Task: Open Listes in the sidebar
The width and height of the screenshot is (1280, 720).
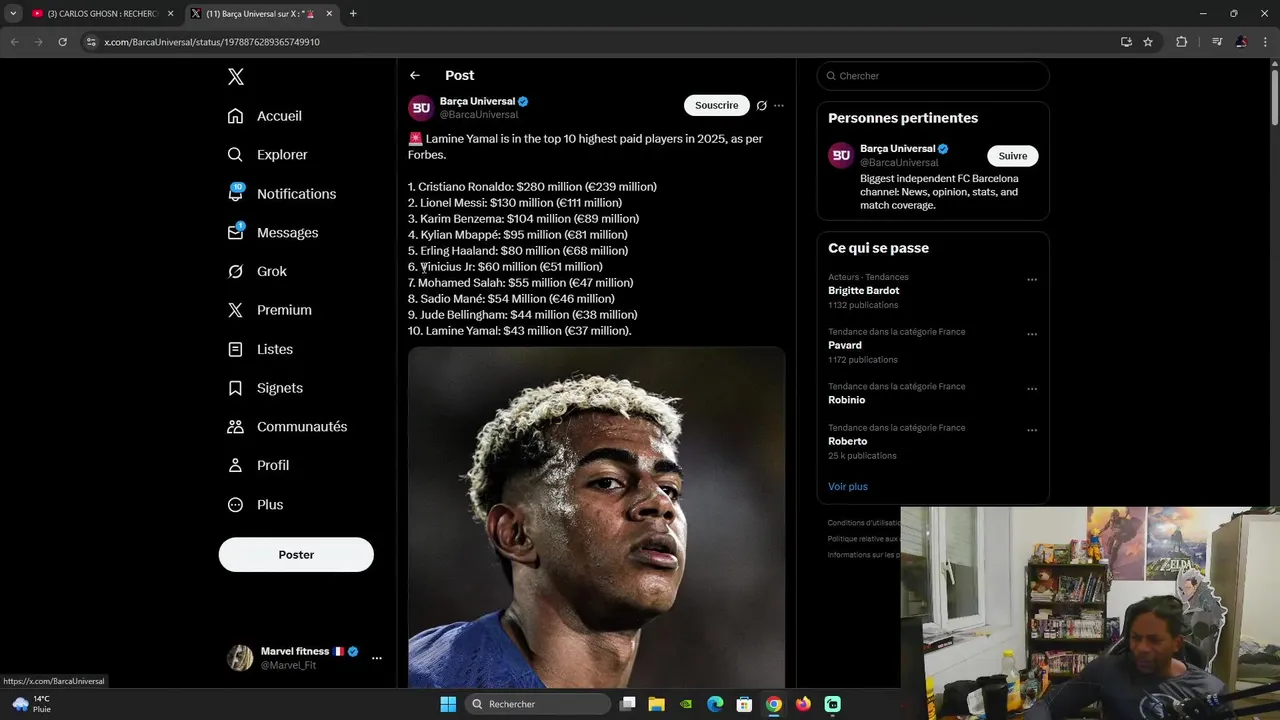Action: [x=260, y=349]
